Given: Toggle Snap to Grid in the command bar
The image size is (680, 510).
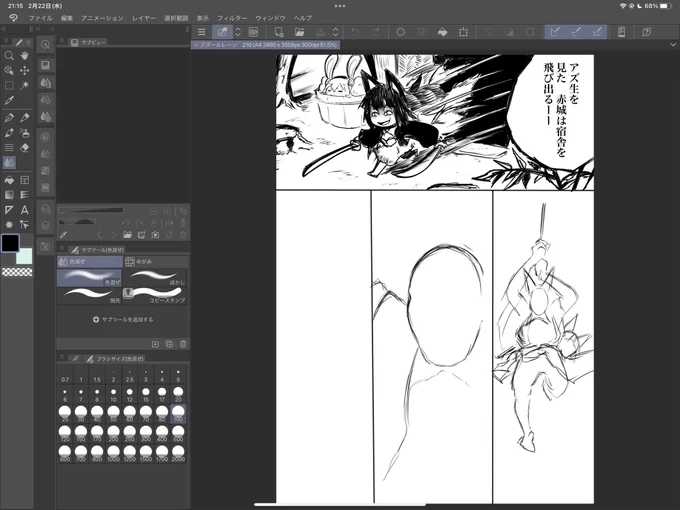Looking at the screenshot, I should 597,32.
